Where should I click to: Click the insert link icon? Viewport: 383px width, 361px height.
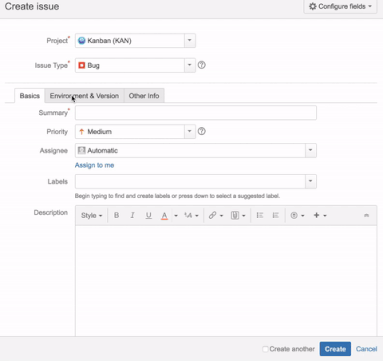click(212, 215)
